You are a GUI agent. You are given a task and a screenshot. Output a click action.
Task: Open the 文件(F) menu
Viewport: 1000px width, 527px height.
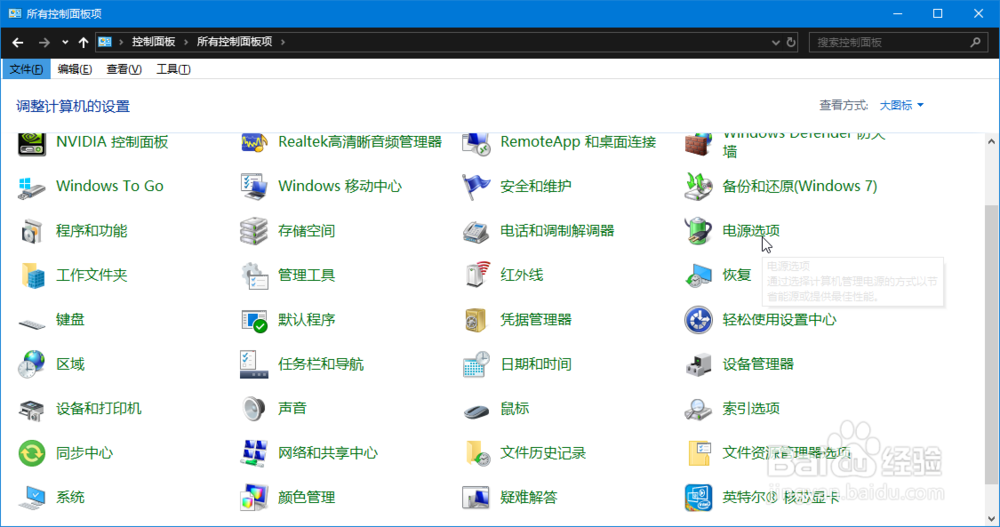point(26,69)
